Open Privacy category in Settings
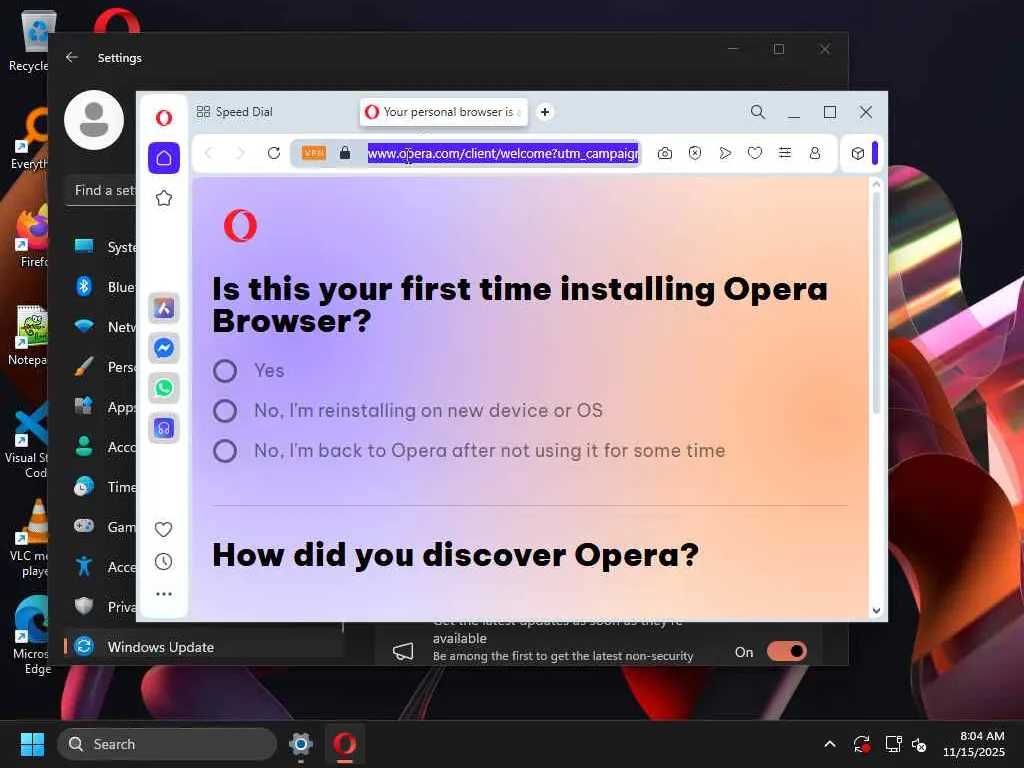1024x768 pixels. point(104,607)
